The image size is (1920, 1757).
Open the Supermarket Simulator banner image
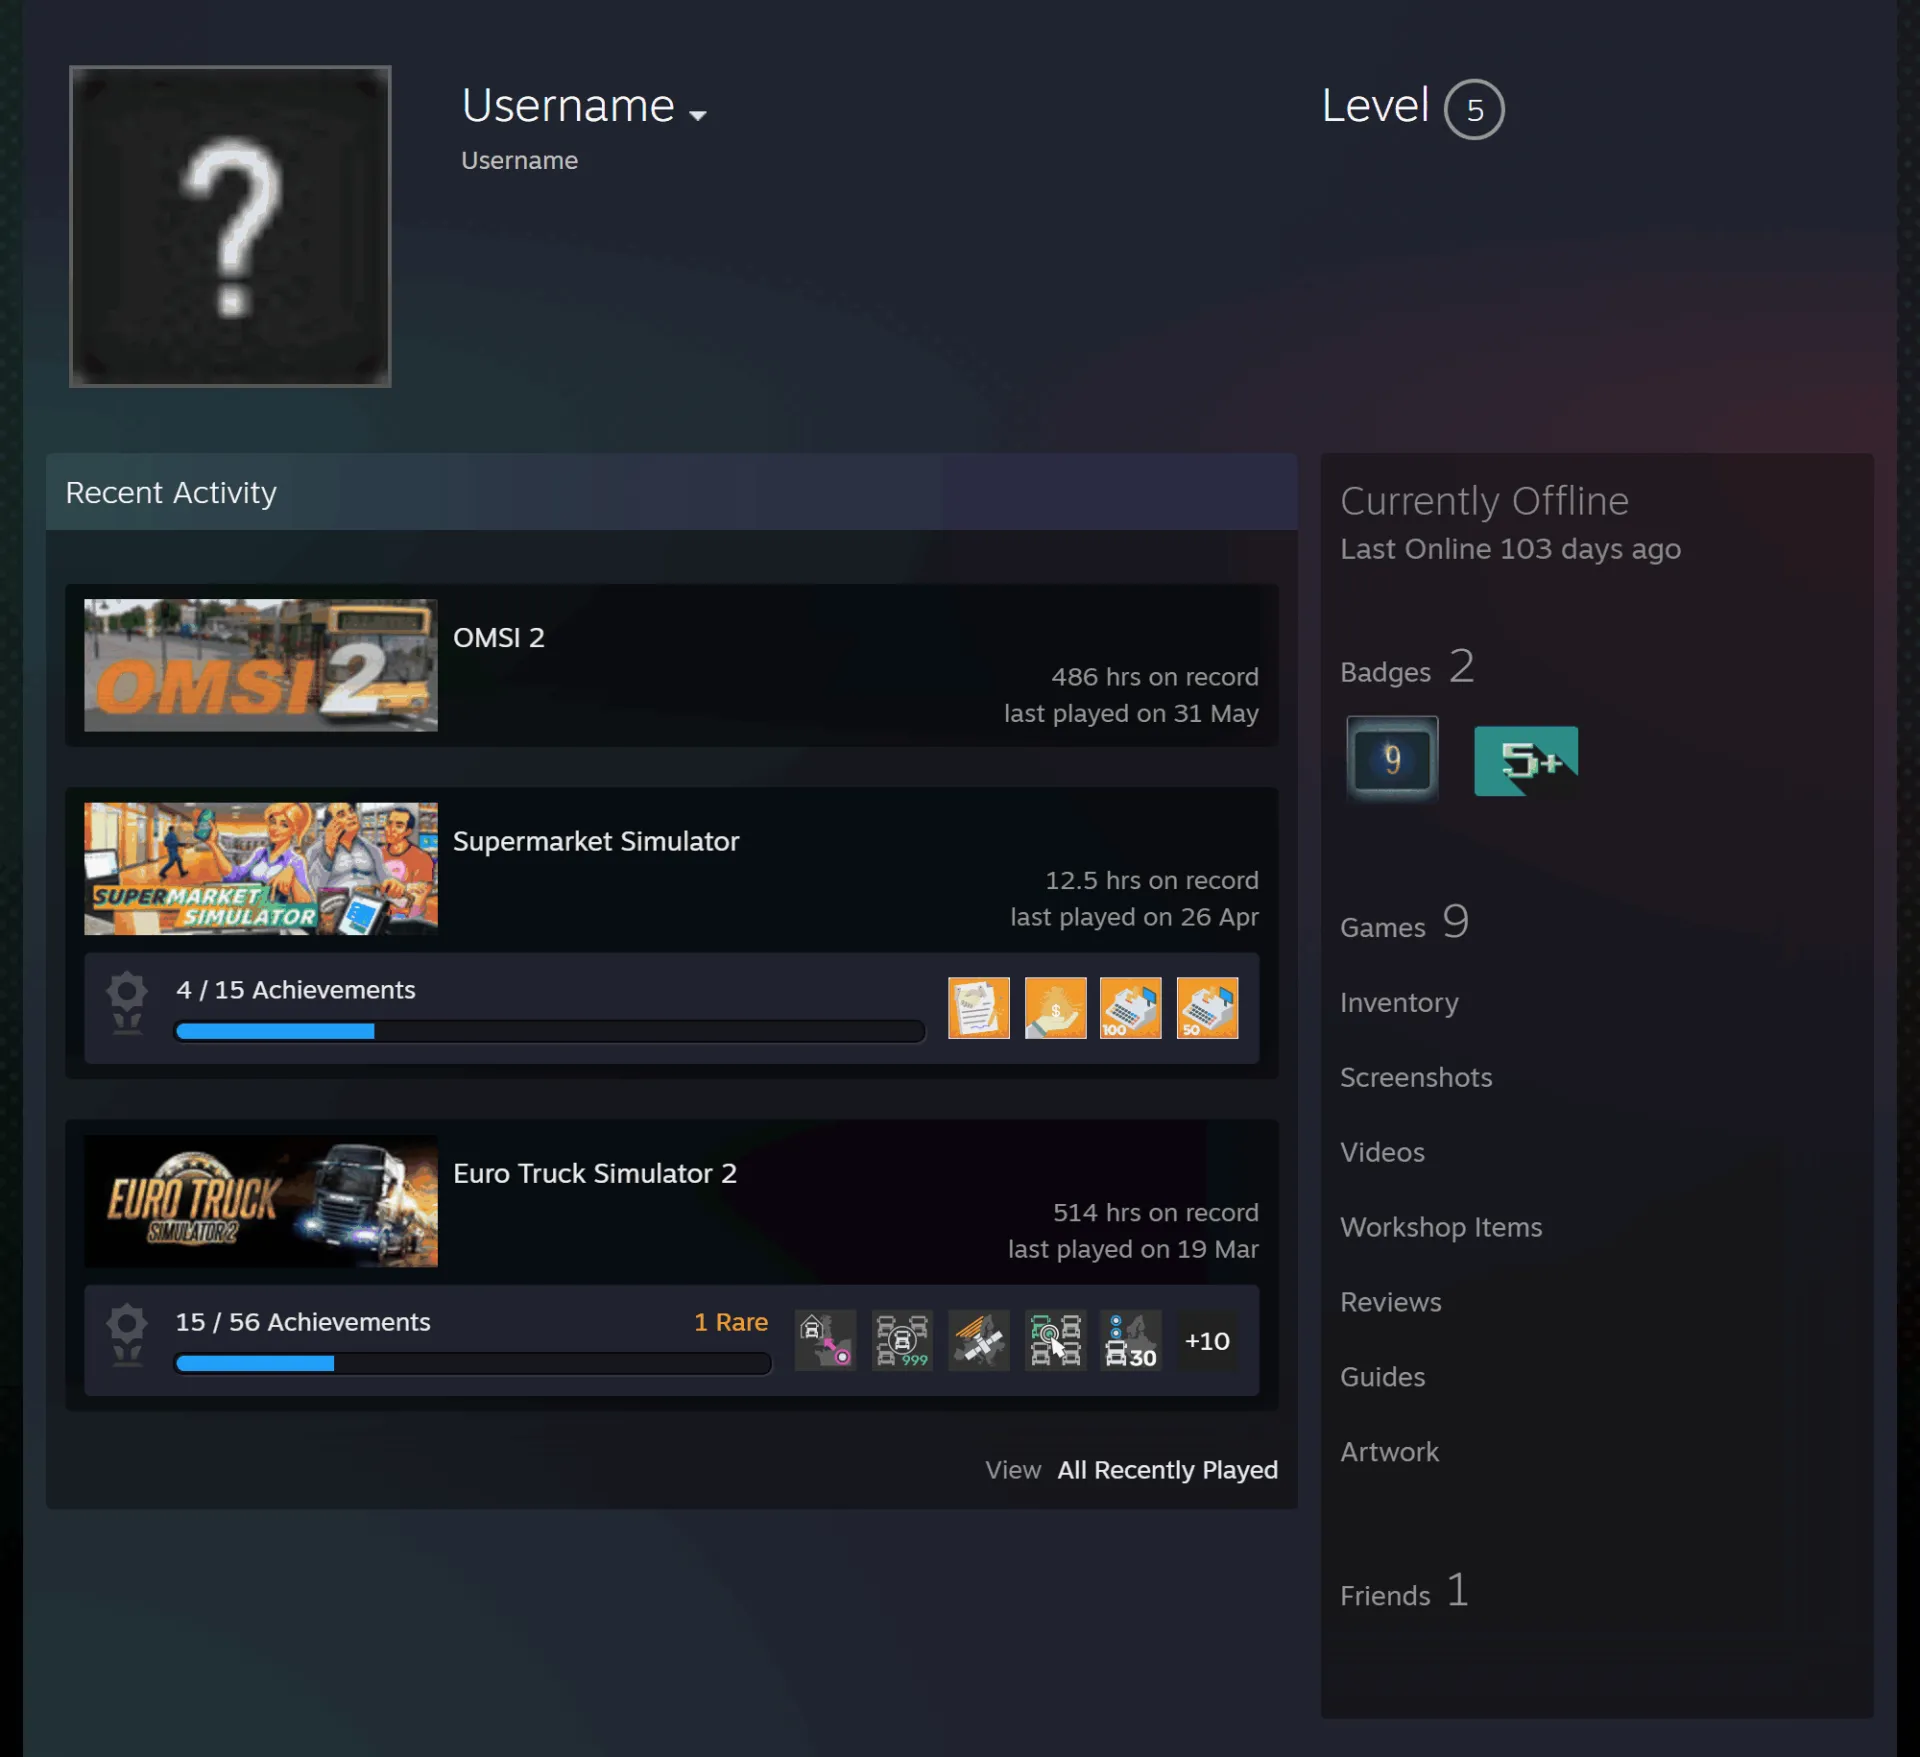[261, 869]
